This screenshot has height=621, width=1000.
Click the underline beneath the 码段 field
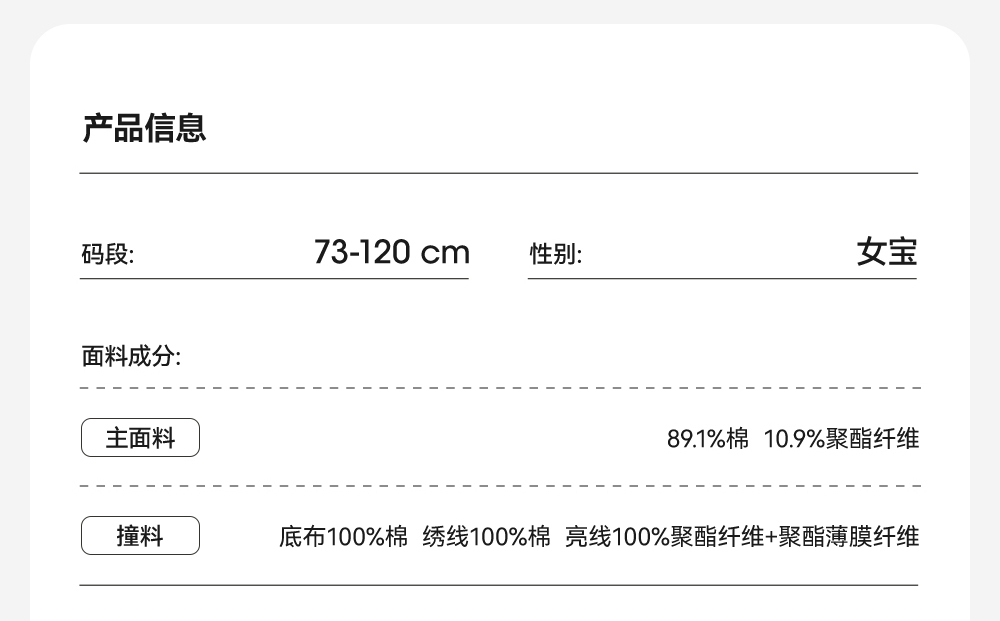click(x=274, y=278)
